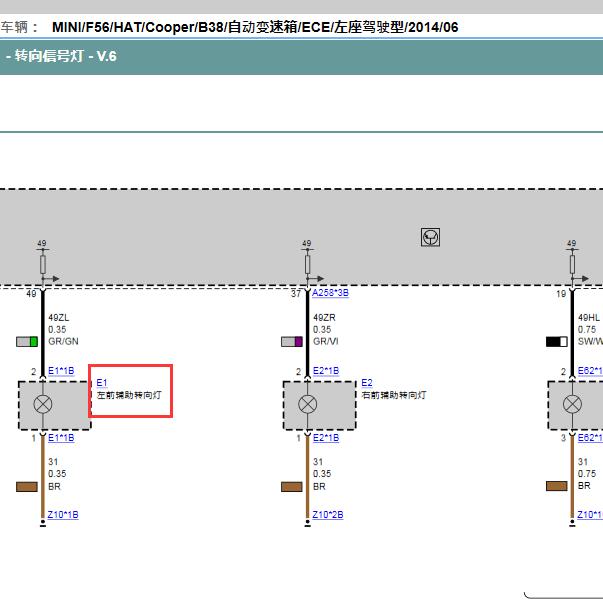The height and width of the screenshot is (604, 603).
Task: Click the black/white wire color swatch
Action: pos(557,342)
